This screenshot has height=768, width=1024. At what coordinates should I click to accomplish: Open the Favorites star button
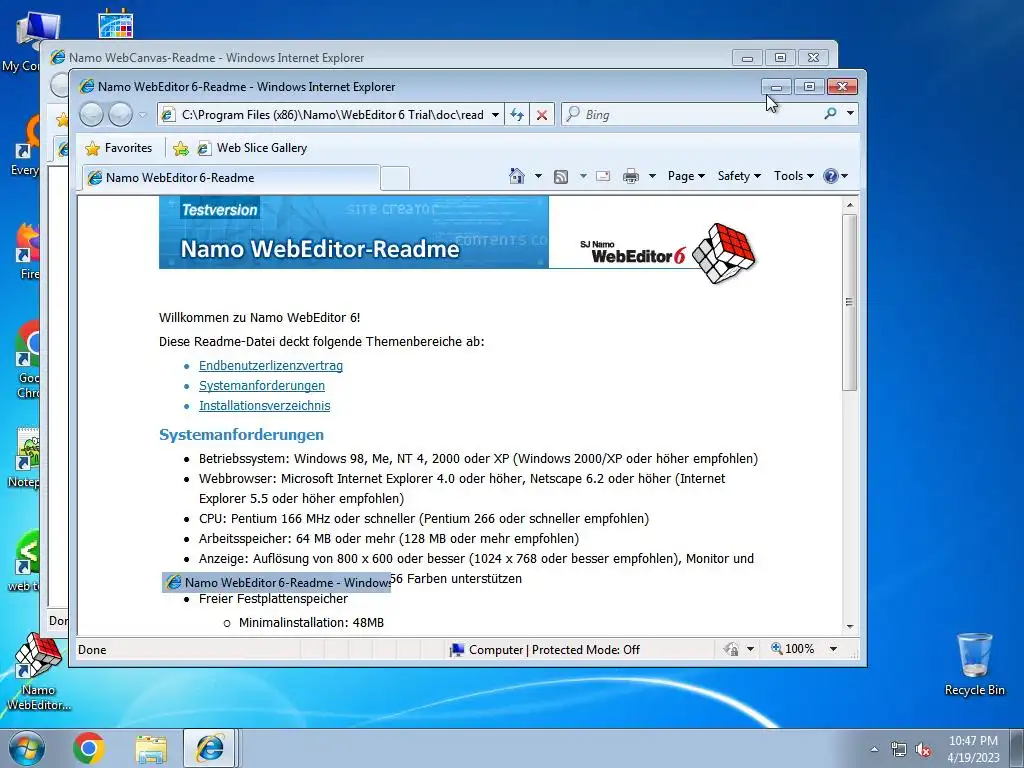tap(118, 148)
